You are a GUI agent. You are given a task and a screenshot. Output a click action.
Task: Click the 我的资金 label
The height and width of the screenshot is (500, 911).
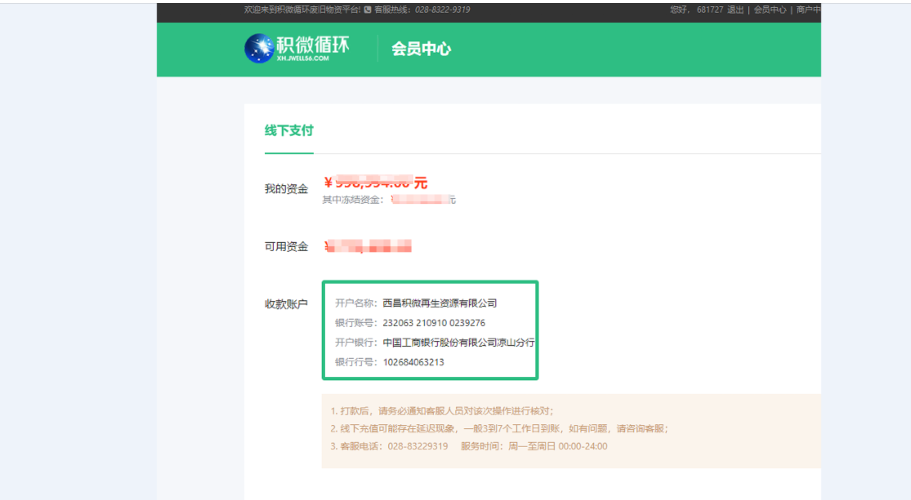[x=286, y=189]
